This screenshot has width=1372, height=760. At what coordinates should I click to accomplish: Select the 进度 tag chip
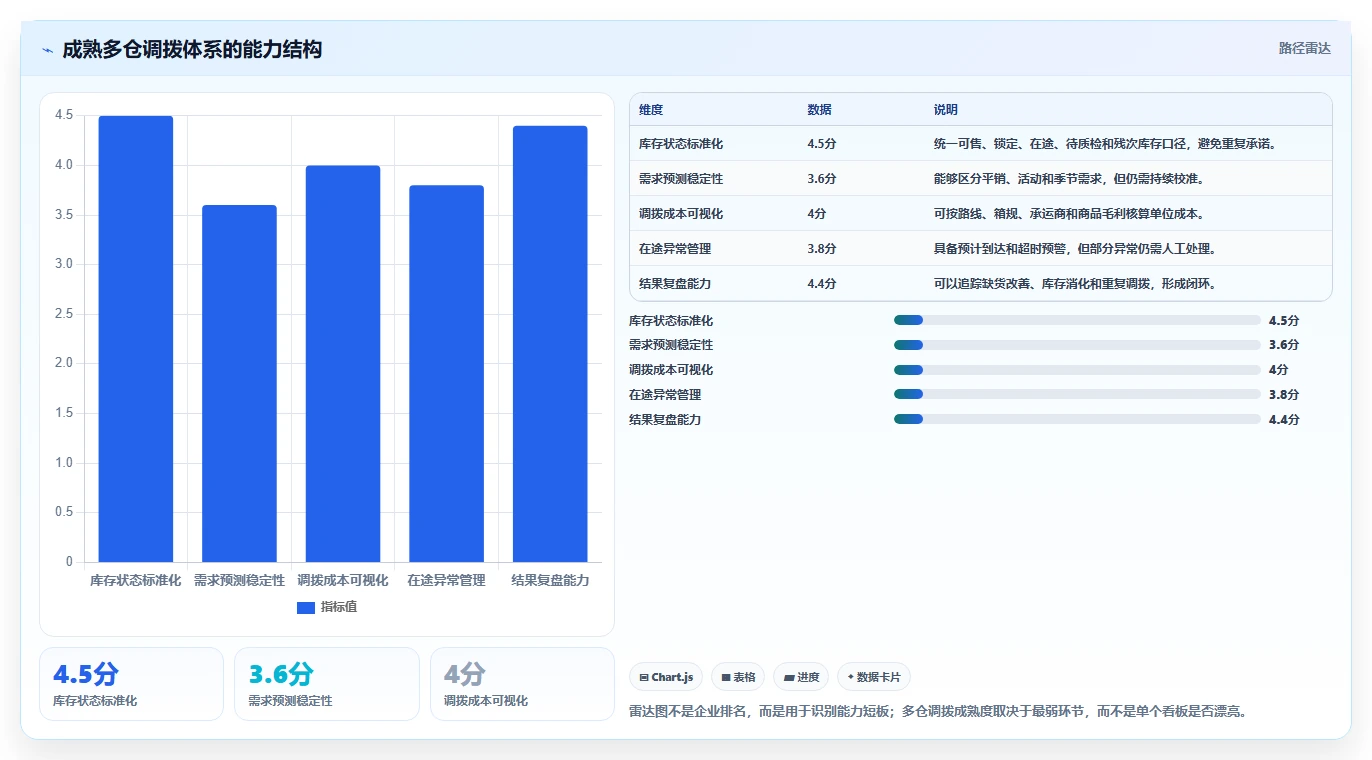click(x=801, y=677)
